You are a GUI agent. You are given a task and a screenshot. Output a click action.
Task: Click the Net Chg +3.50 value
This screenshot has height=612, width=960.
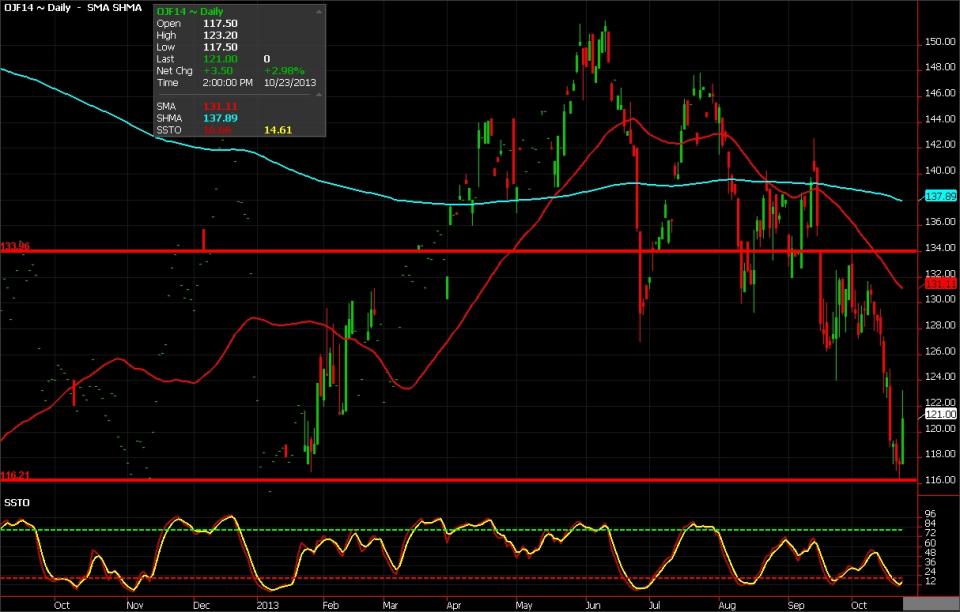click(x=217, y=71)
